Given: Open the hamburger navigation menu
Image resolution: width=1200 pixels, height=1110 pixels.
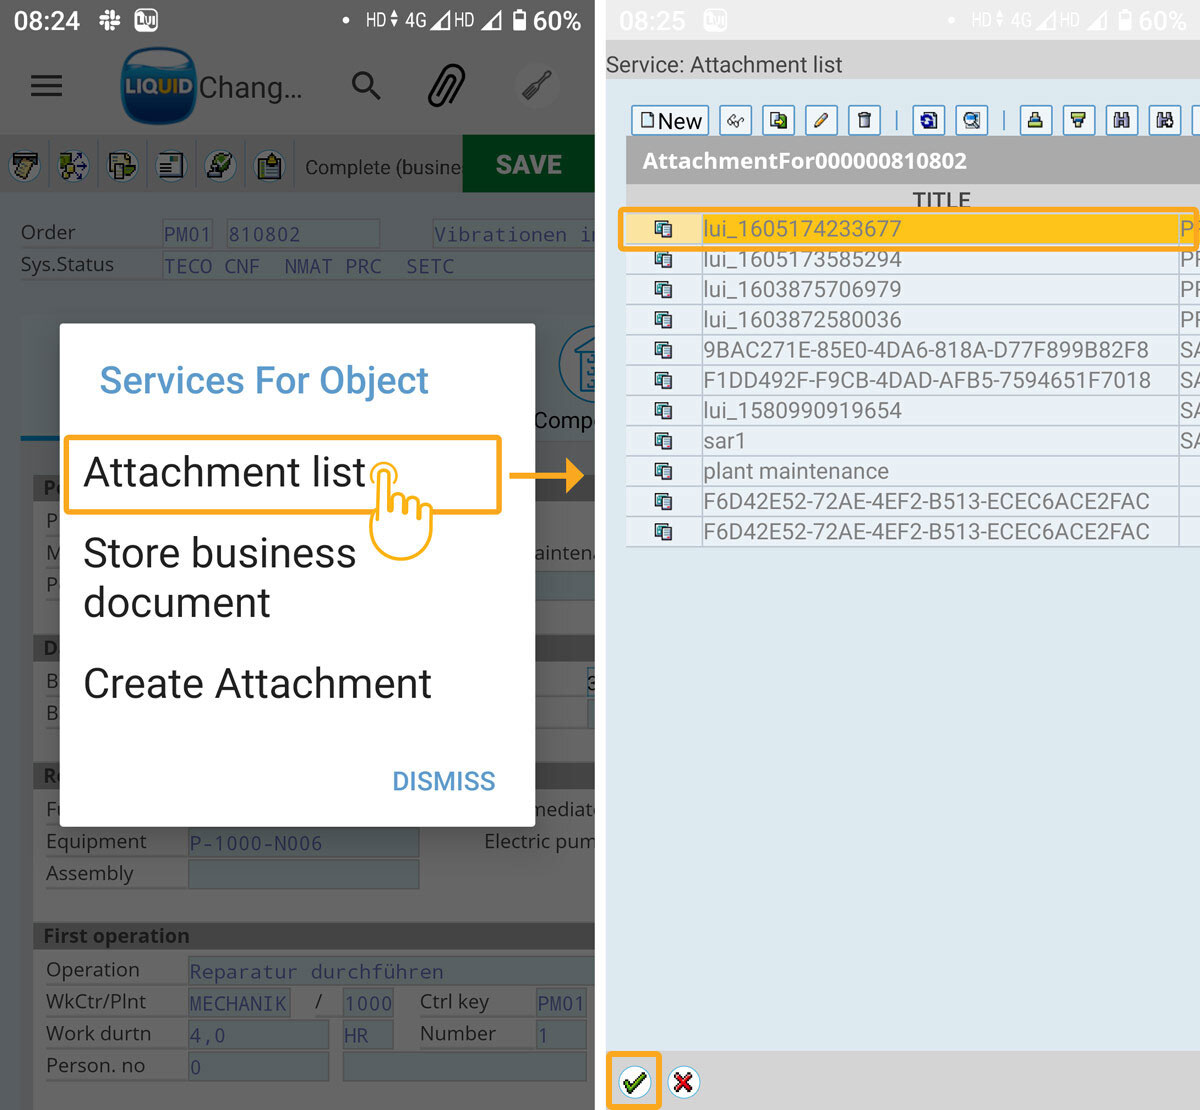Looking at the screenshot, I should click(x=46, y=86).
